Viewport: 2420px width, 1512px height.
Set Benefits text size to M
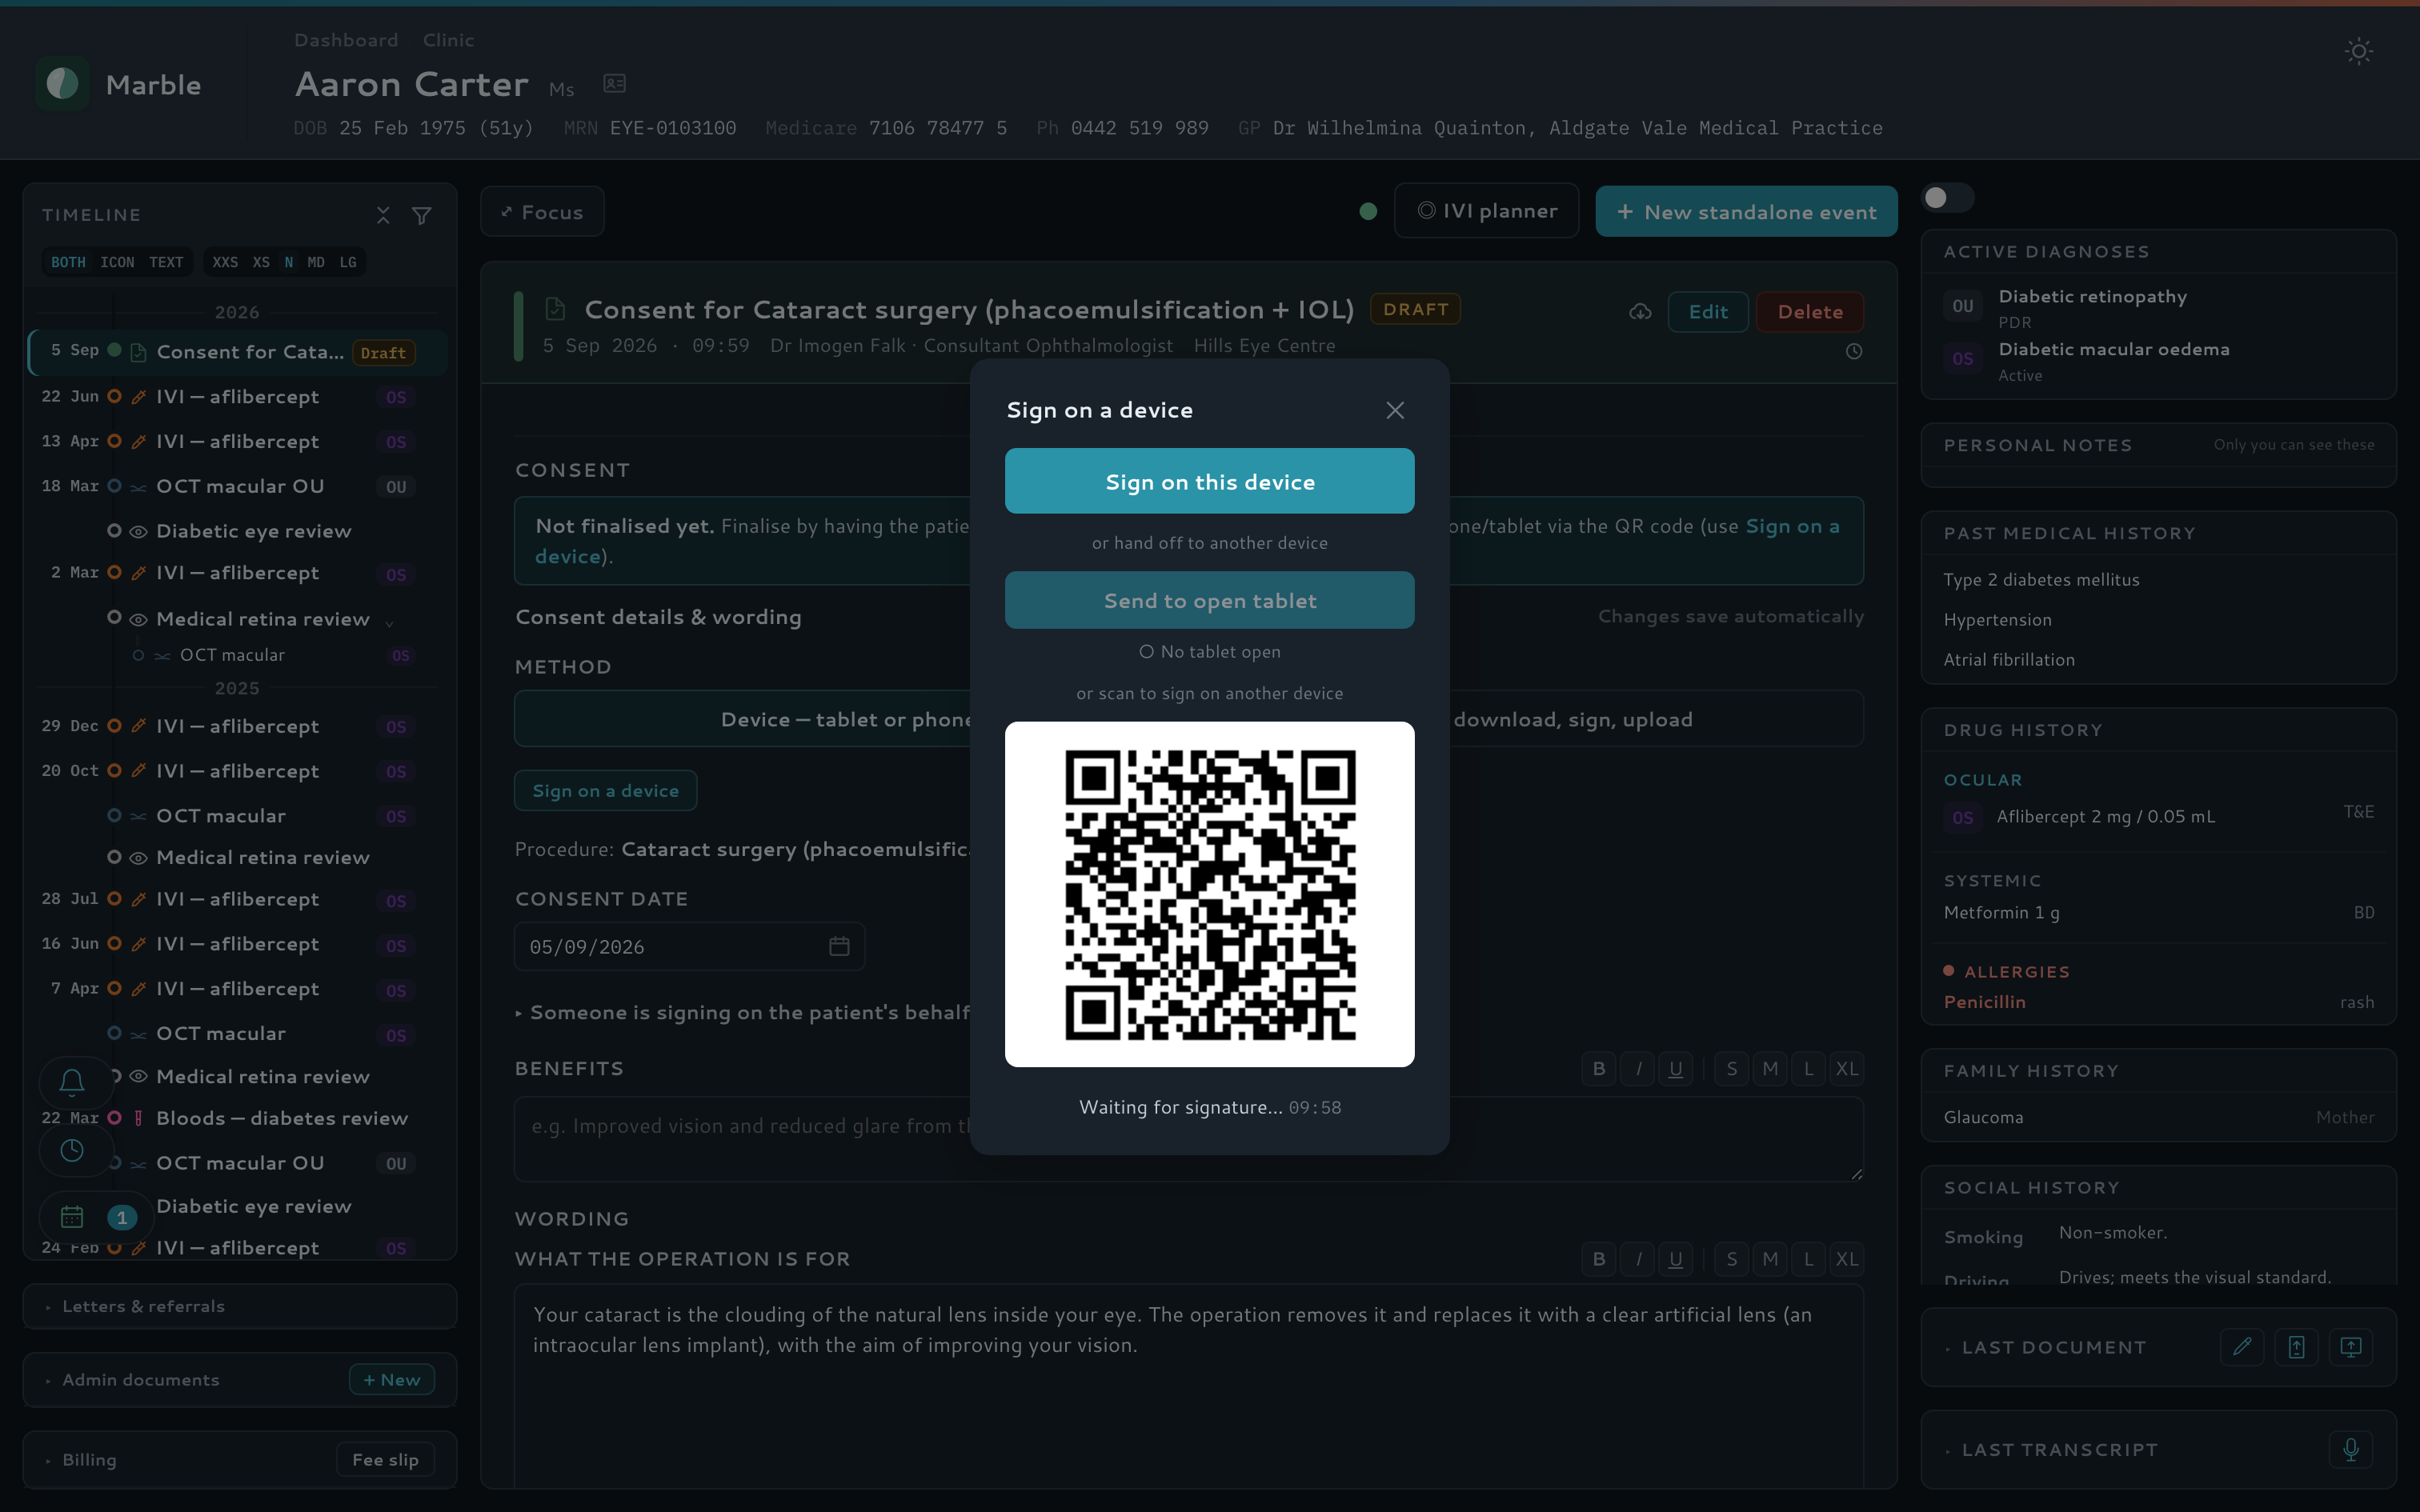(1770, 1069)
